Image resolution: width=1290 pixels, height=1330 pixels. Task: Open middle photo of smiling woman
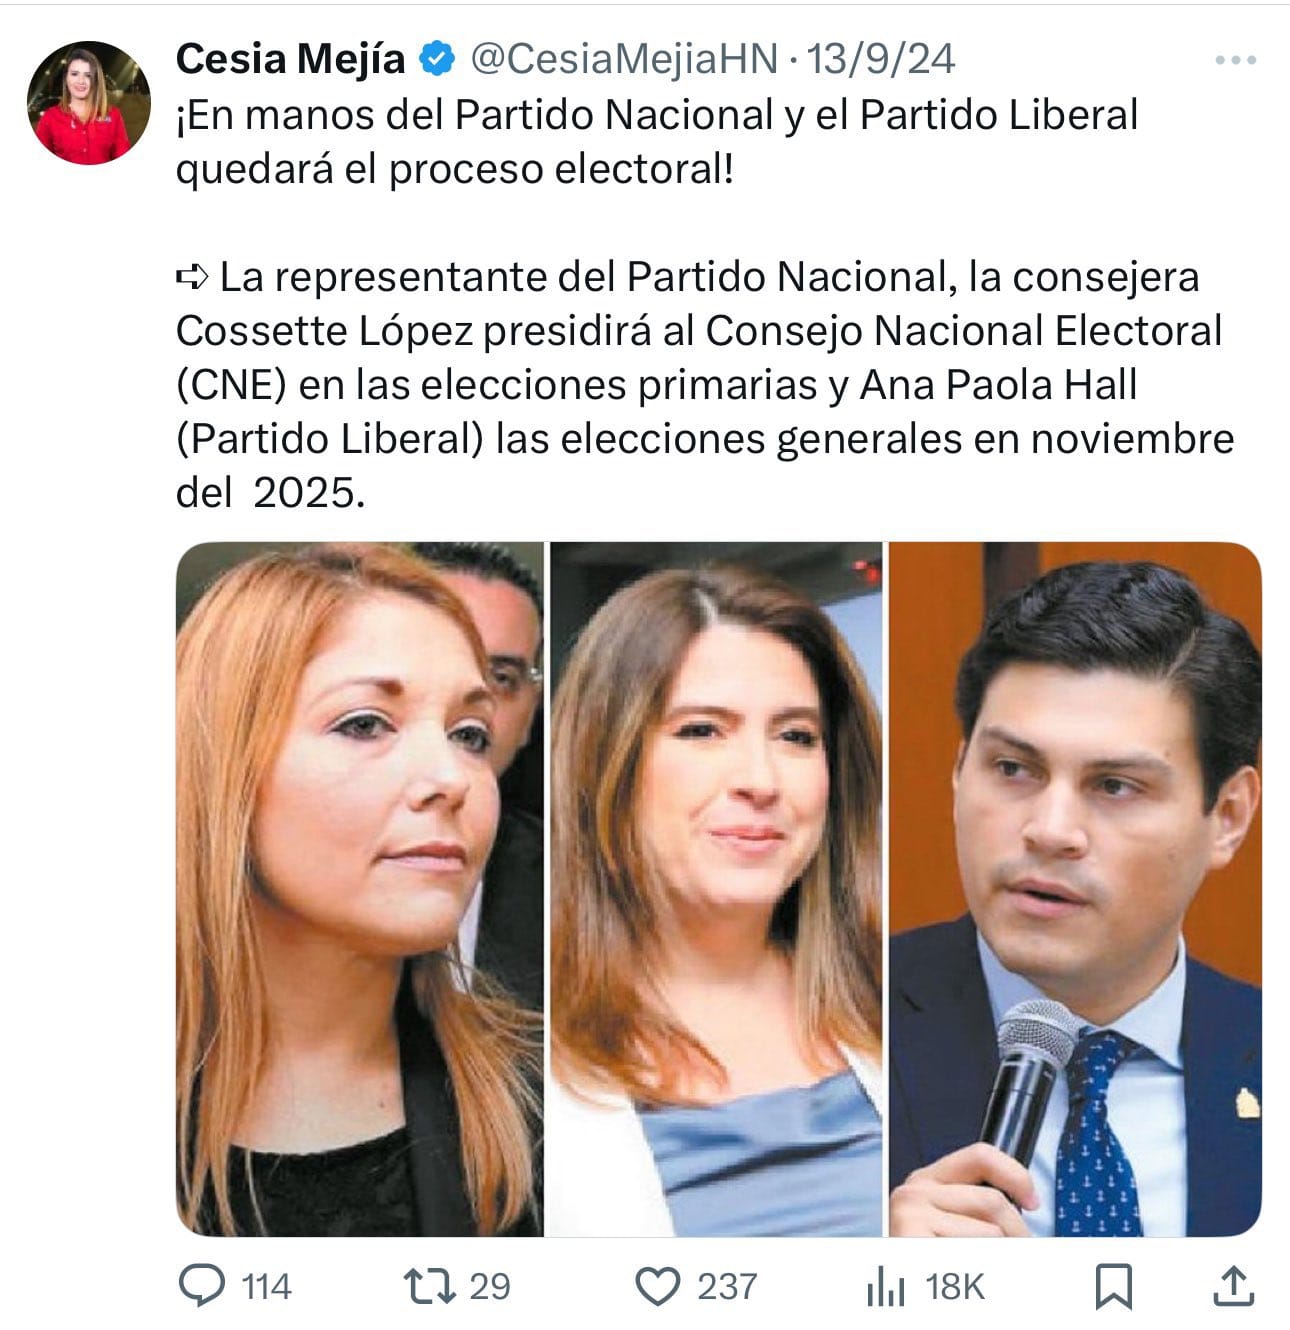717,889
